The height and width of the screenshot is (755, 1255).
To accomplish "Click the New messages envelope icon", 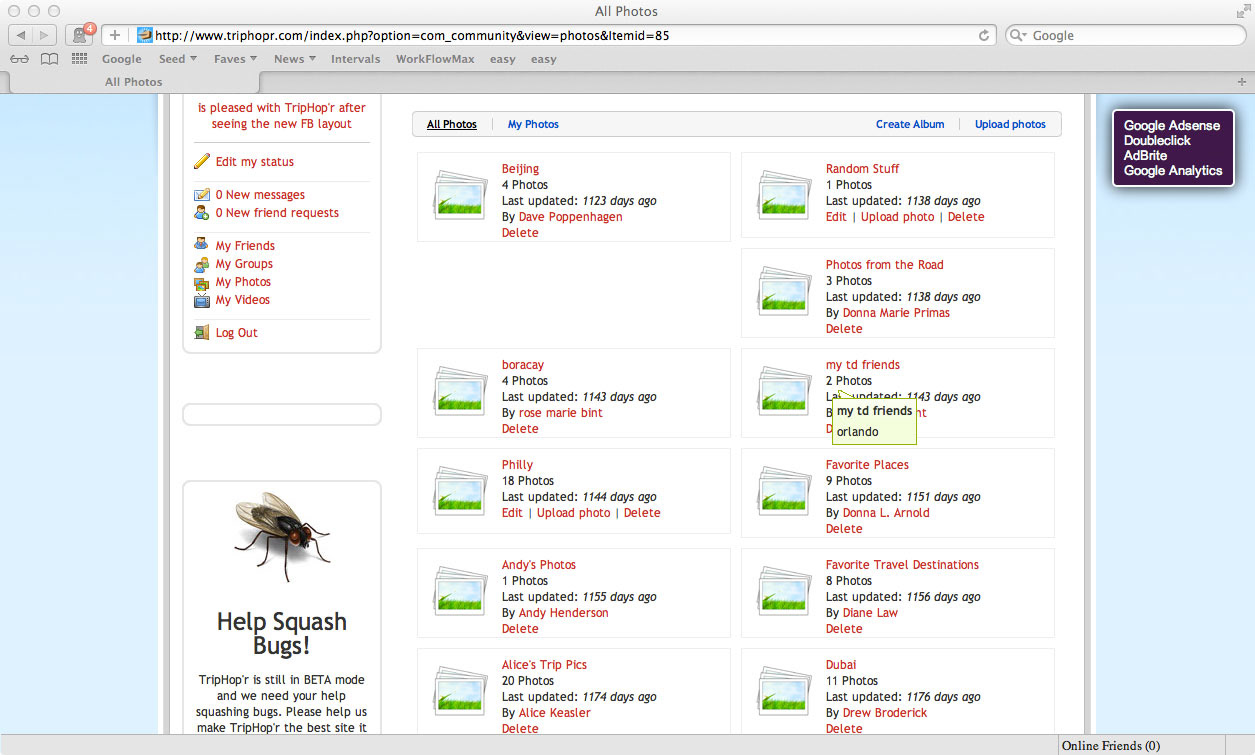I will click(x=202, y=195).
